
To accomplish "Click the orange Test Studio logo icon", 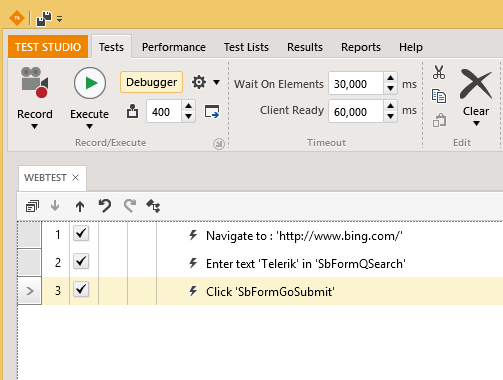I will point(17,18).
